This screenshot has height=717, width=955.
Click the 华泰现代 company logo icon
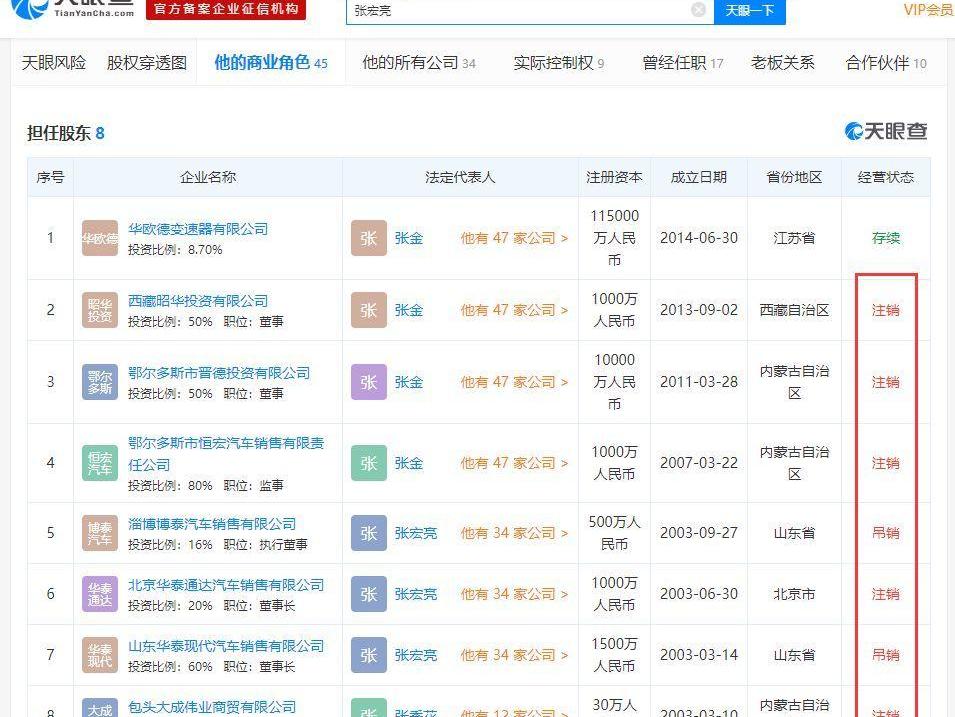[x=100, y=655]
